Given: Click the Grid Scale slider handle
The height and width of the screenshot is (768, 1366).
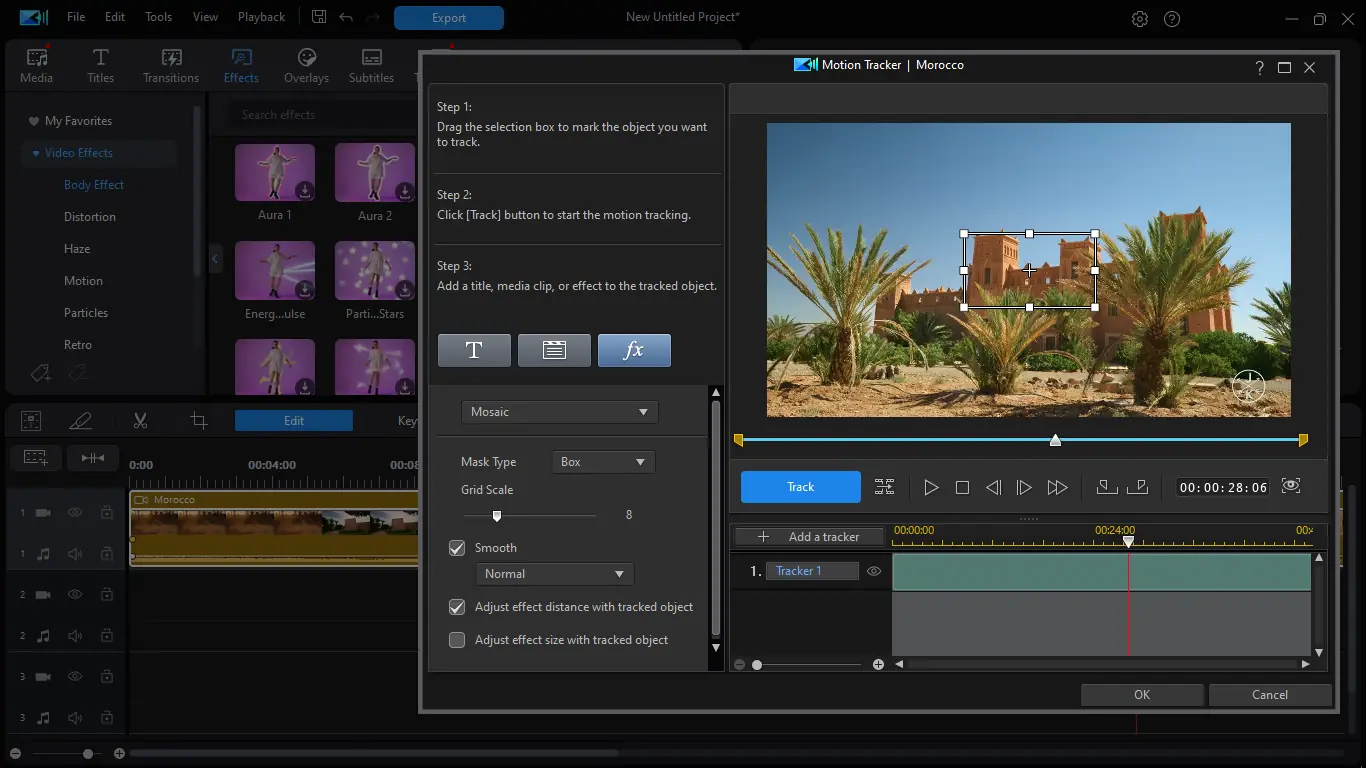Looking at the screenshot, I should pos(497,516).
